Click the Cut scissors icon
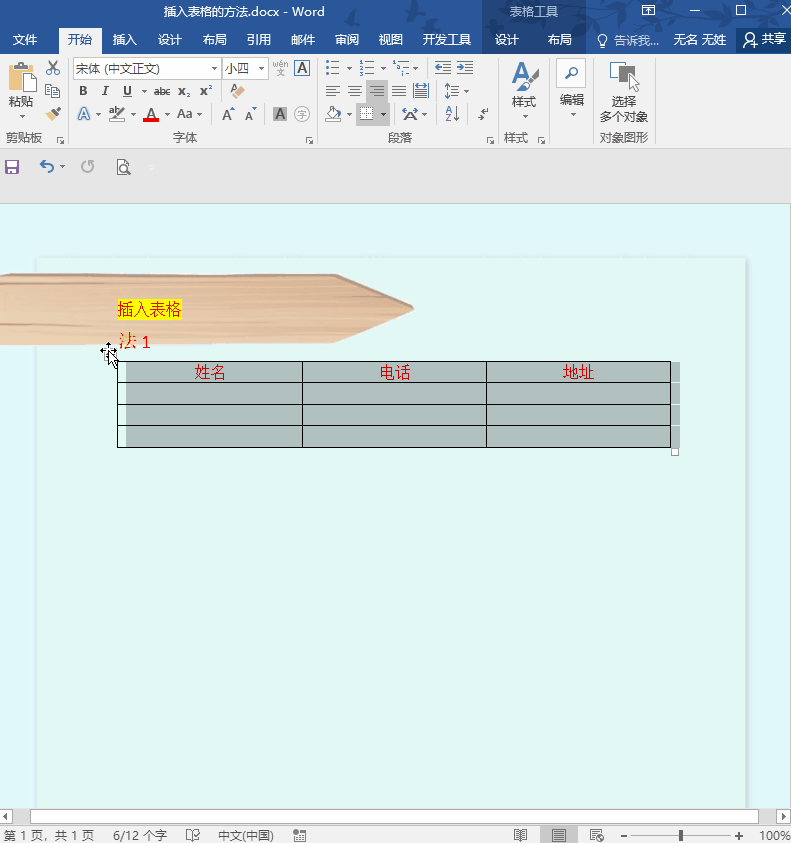 point(53,68)
